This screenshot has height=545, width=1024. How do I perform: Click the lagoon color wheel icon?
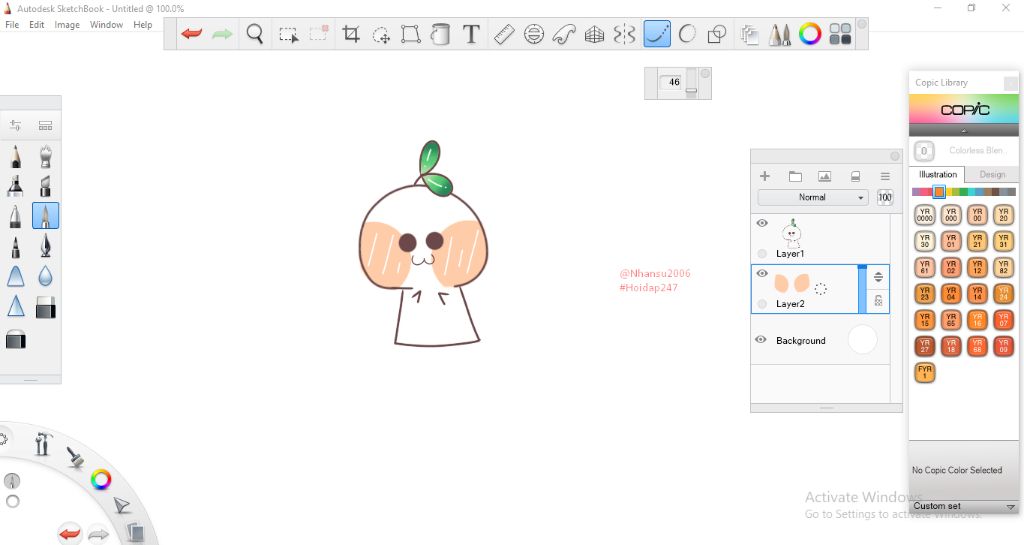point(101,480)
